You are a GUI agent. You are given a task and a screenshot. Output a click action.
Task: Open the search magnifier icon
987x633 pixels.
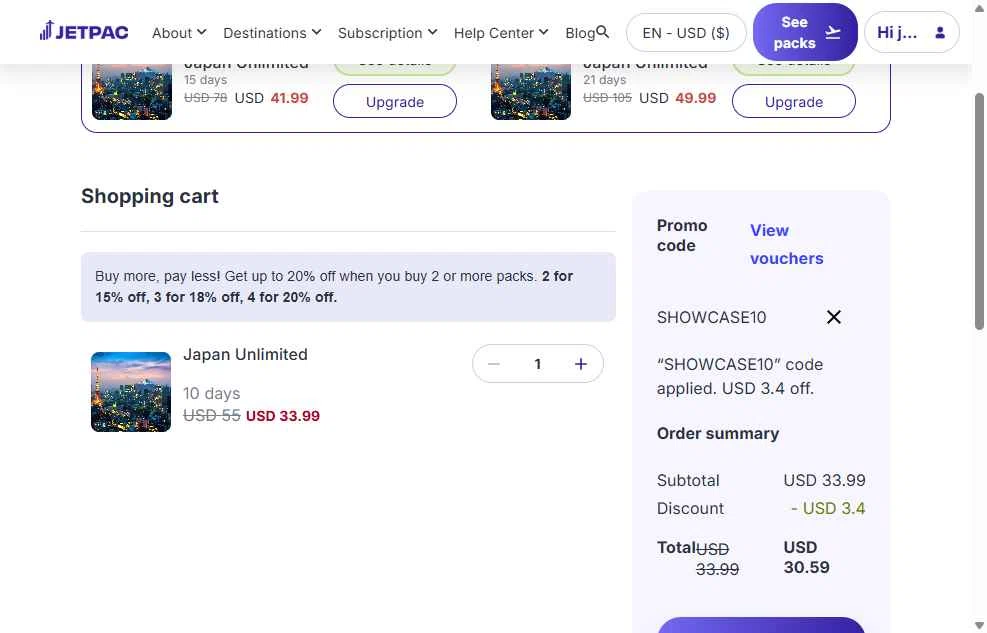pos(602,31)
